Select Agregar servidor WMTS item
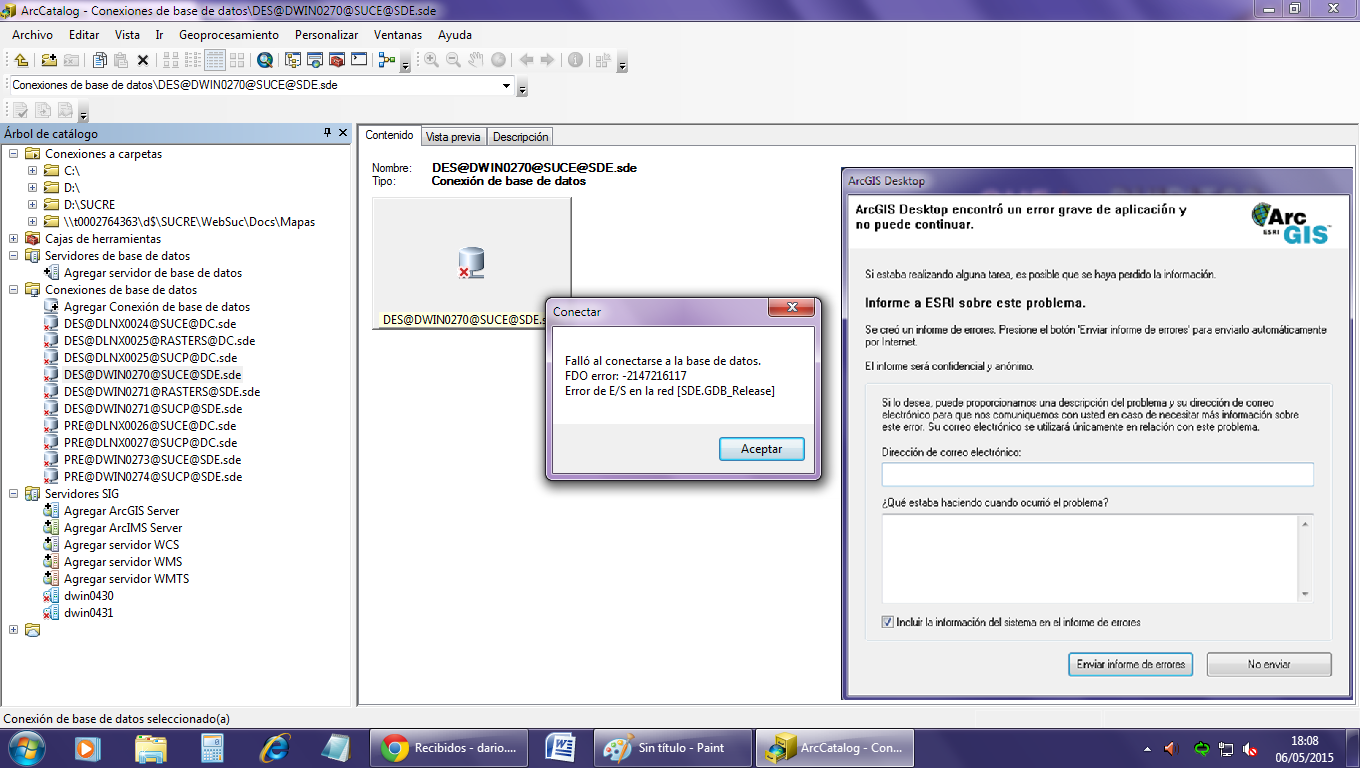The height and width of the screenshot is (768, 1360). (x=126, y=579)
